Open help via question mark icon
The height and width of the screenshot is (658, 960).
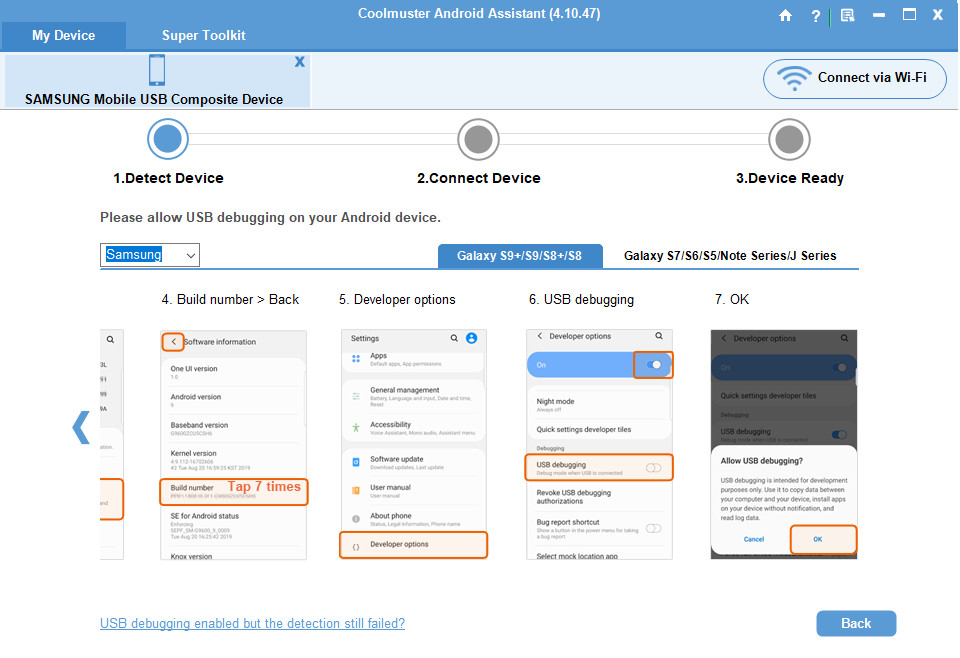click(816, 16)
